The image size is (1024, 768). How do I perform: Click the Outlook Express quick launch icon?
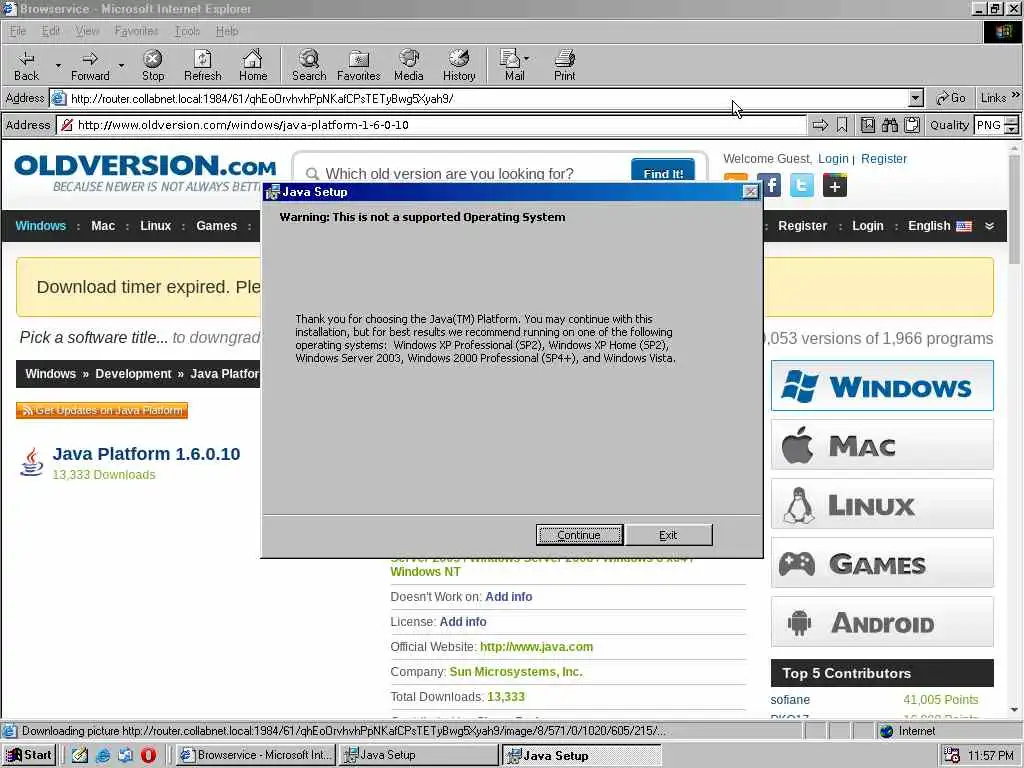coord(125,755)
